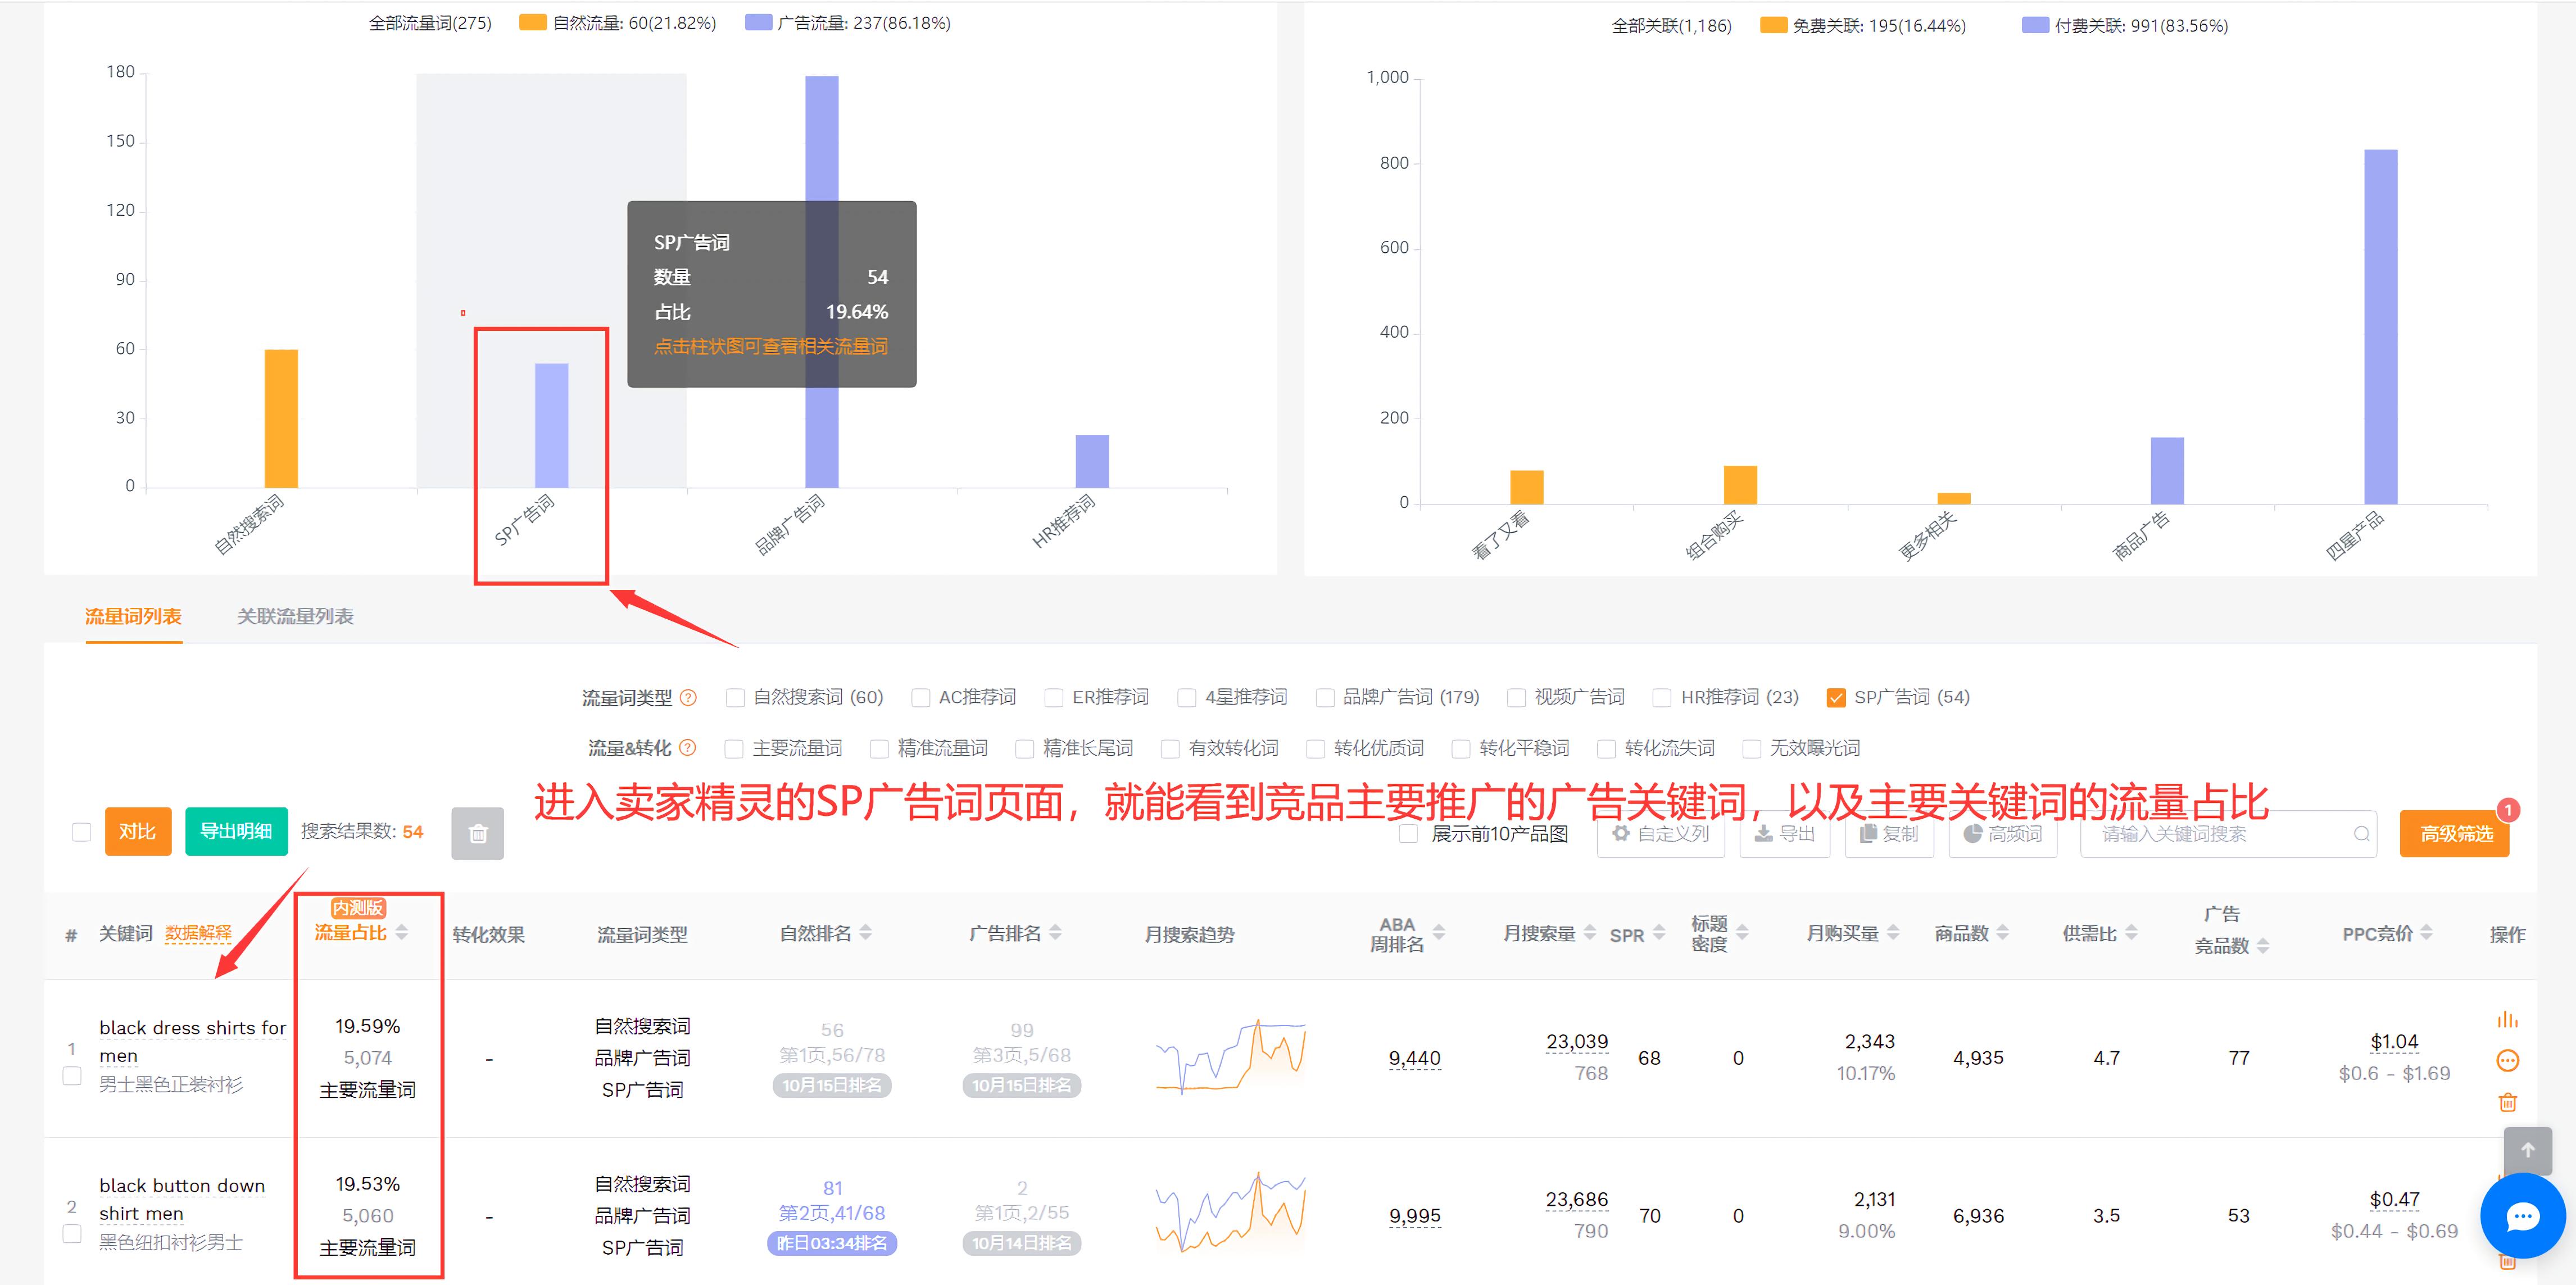Sort the table by 流量占比

click(x=401, y=933)
